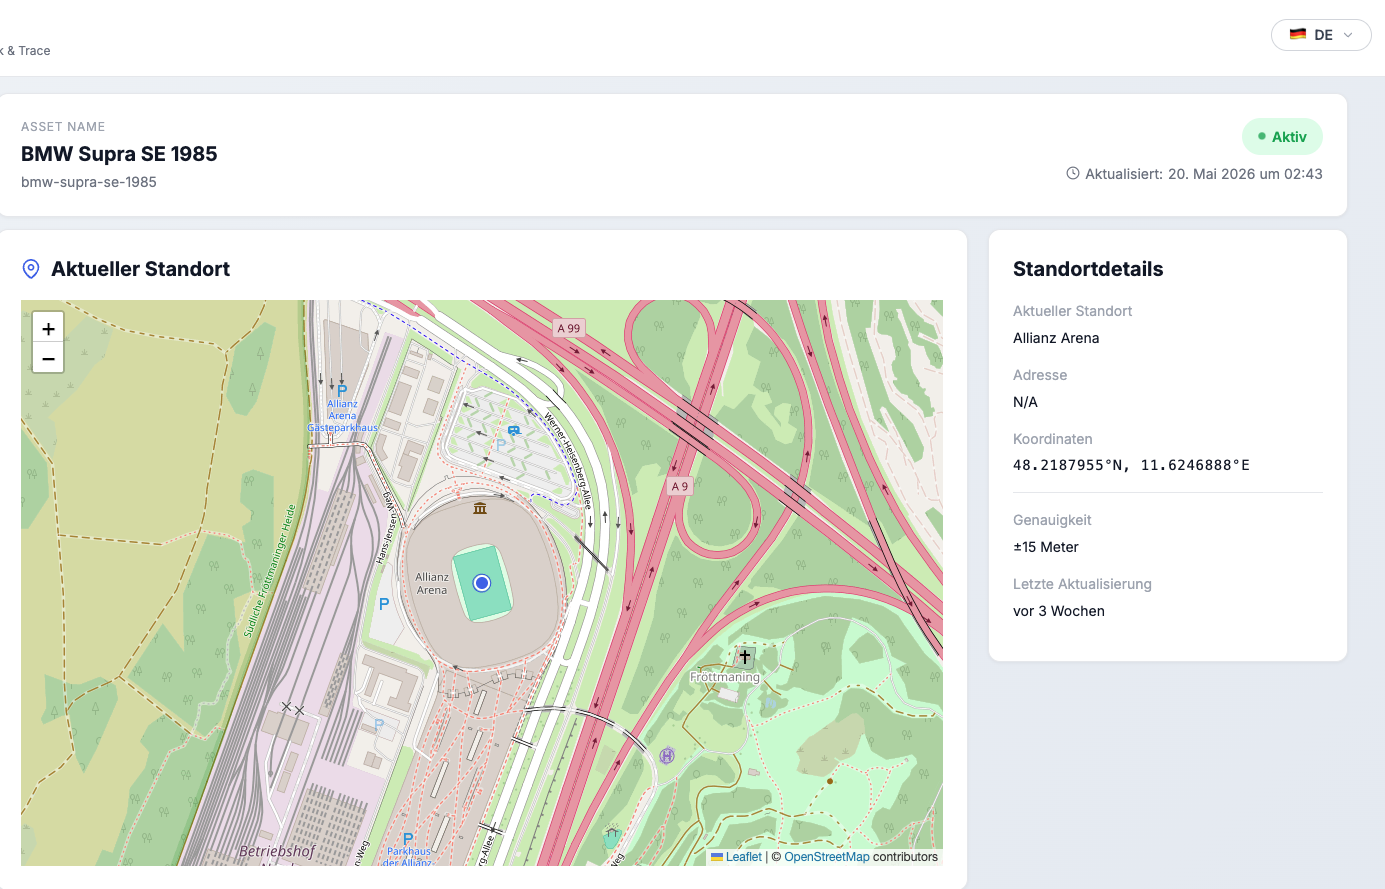The height and width of the screenshot is (889, 1385).
Task: Click the Aktualisiert timestamp text
Action: click(1204, 174)
